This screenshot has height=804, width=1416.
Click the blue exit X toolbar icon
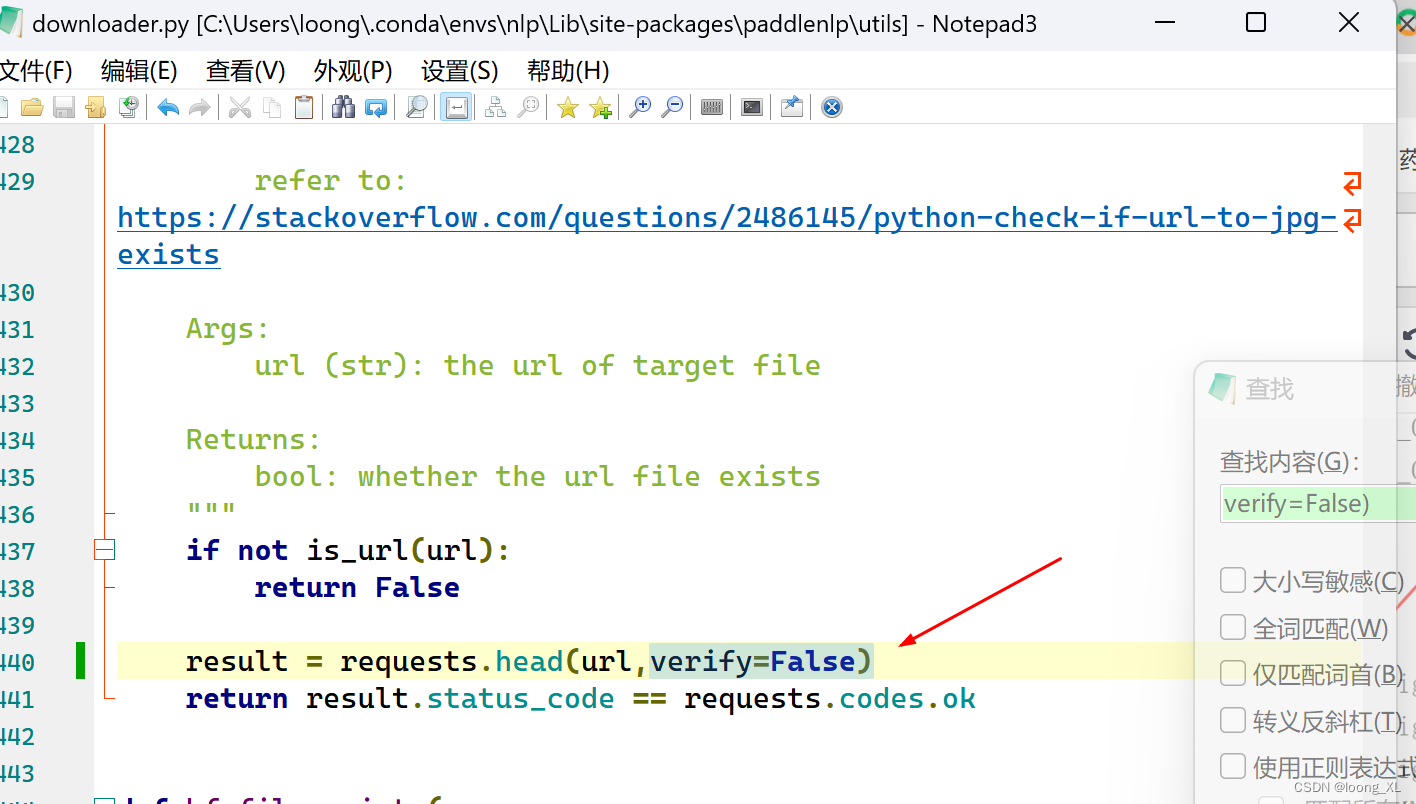coord(832,107)
